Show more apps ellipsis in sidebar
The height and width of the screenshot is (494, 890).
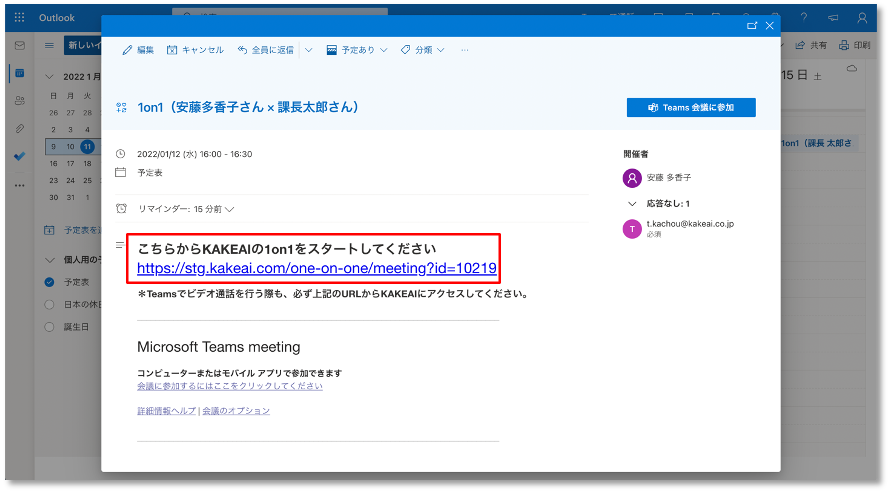20,185
